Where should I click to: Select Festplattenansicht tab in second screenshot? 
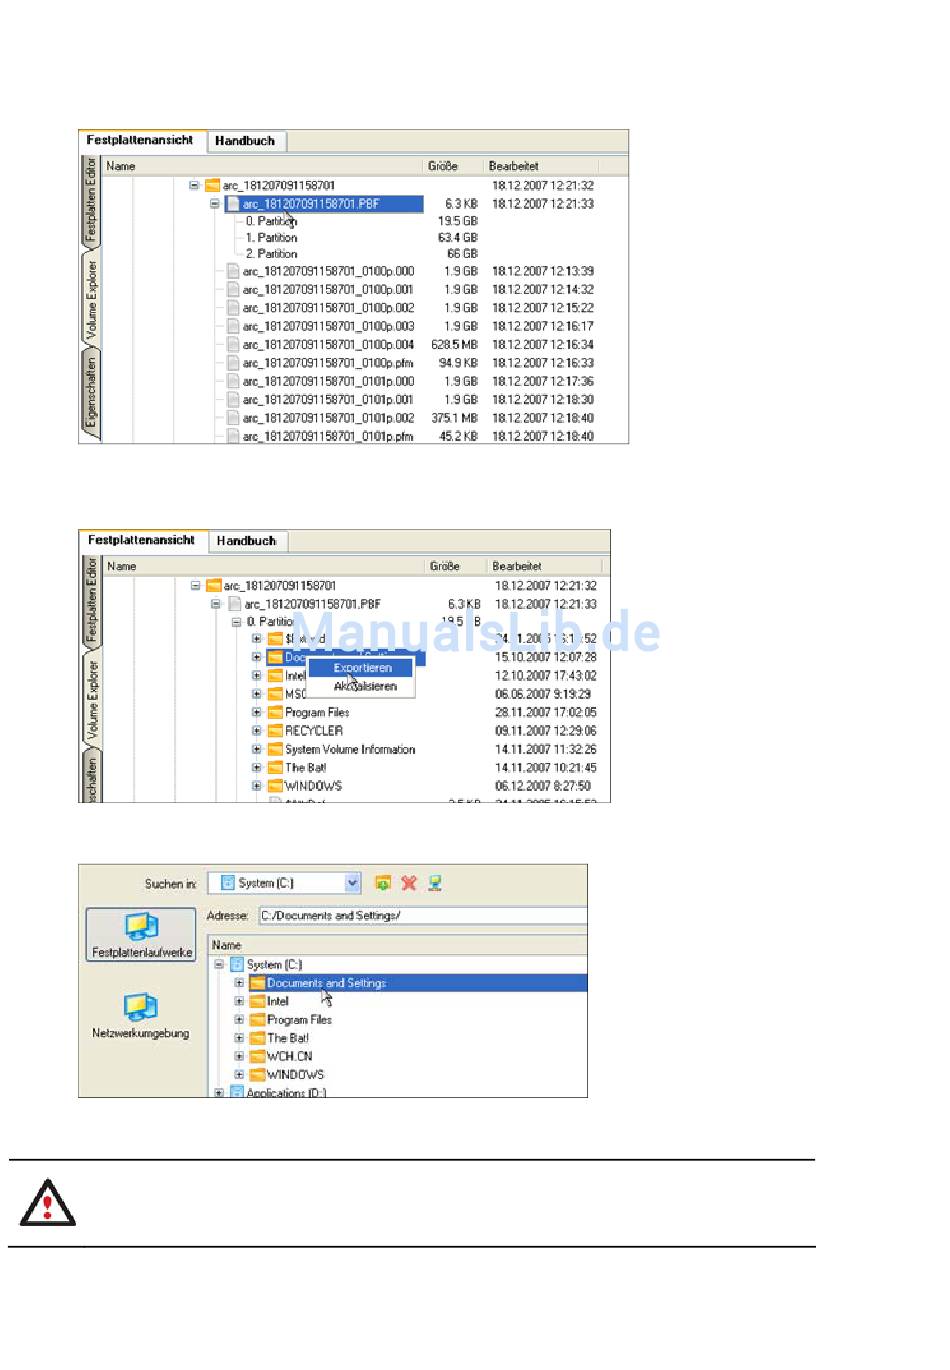coord(141,540)
